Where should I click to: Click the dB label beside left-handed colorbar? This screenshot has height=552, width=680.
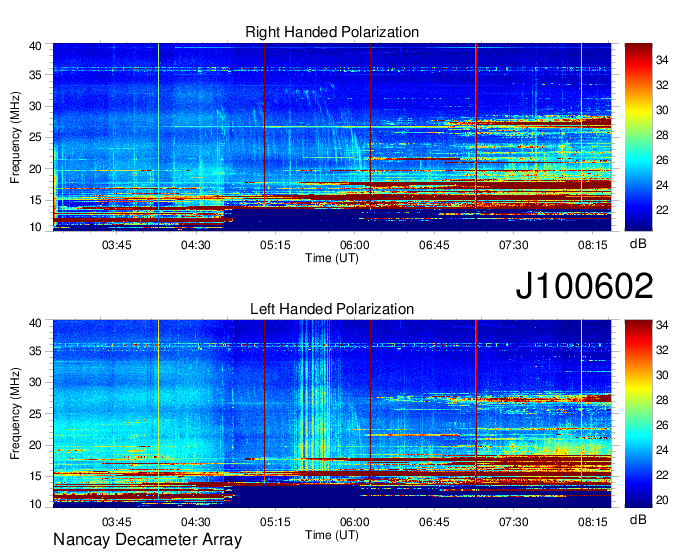638,519
